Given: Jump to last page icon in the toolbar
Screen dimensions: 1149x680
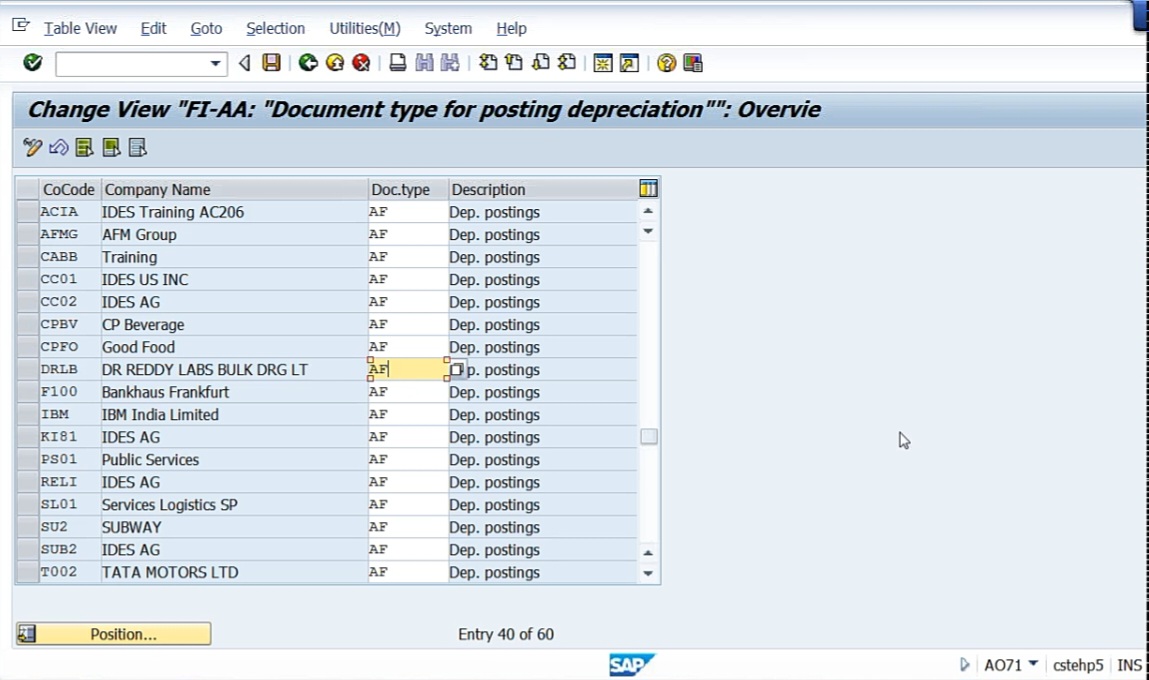Looking at the screenshot, I should point(566,63).
